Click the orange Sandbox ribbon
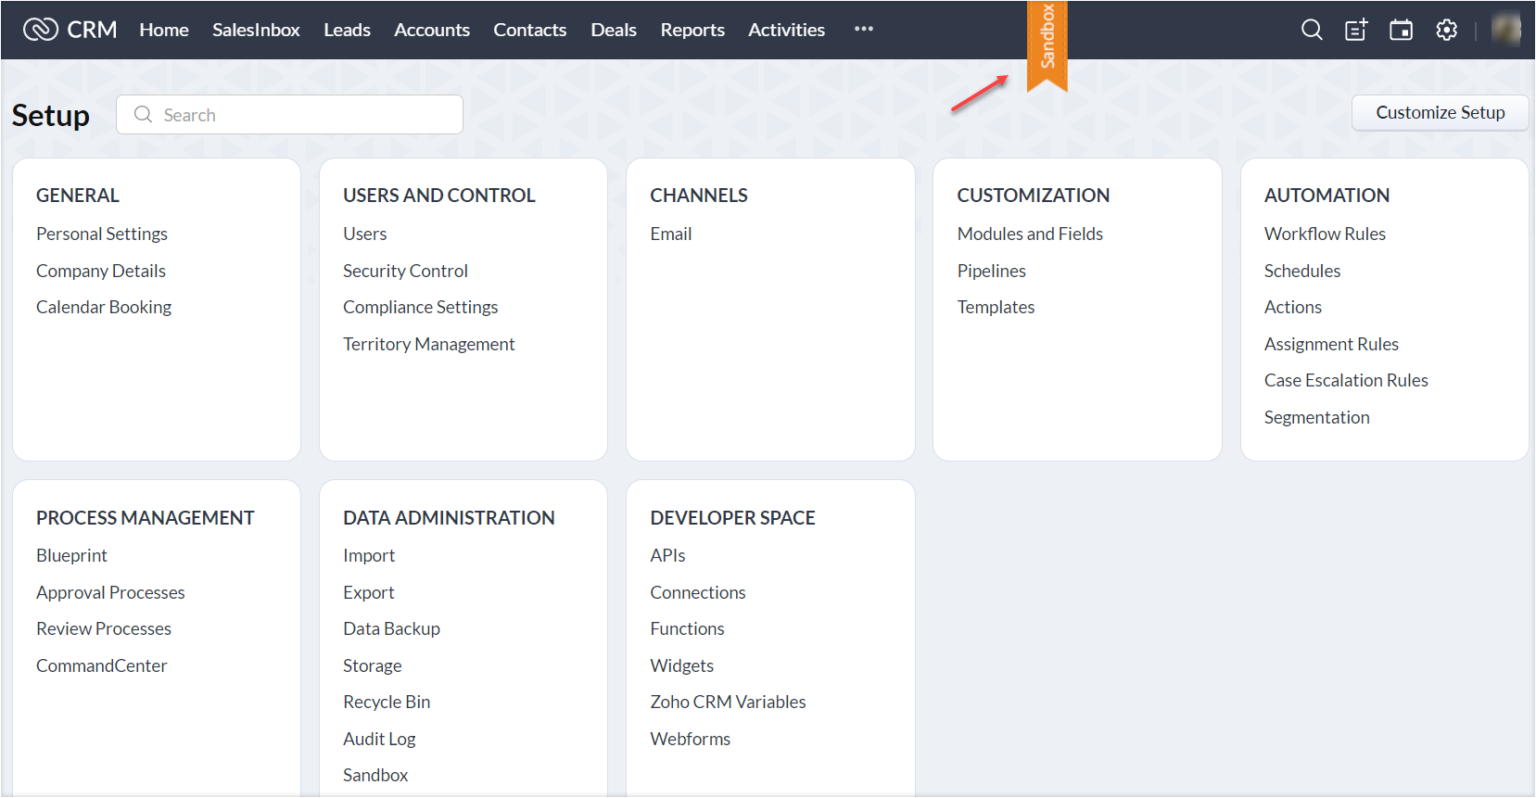Viewport: 1536px width, 798px height. (1047, 40)
